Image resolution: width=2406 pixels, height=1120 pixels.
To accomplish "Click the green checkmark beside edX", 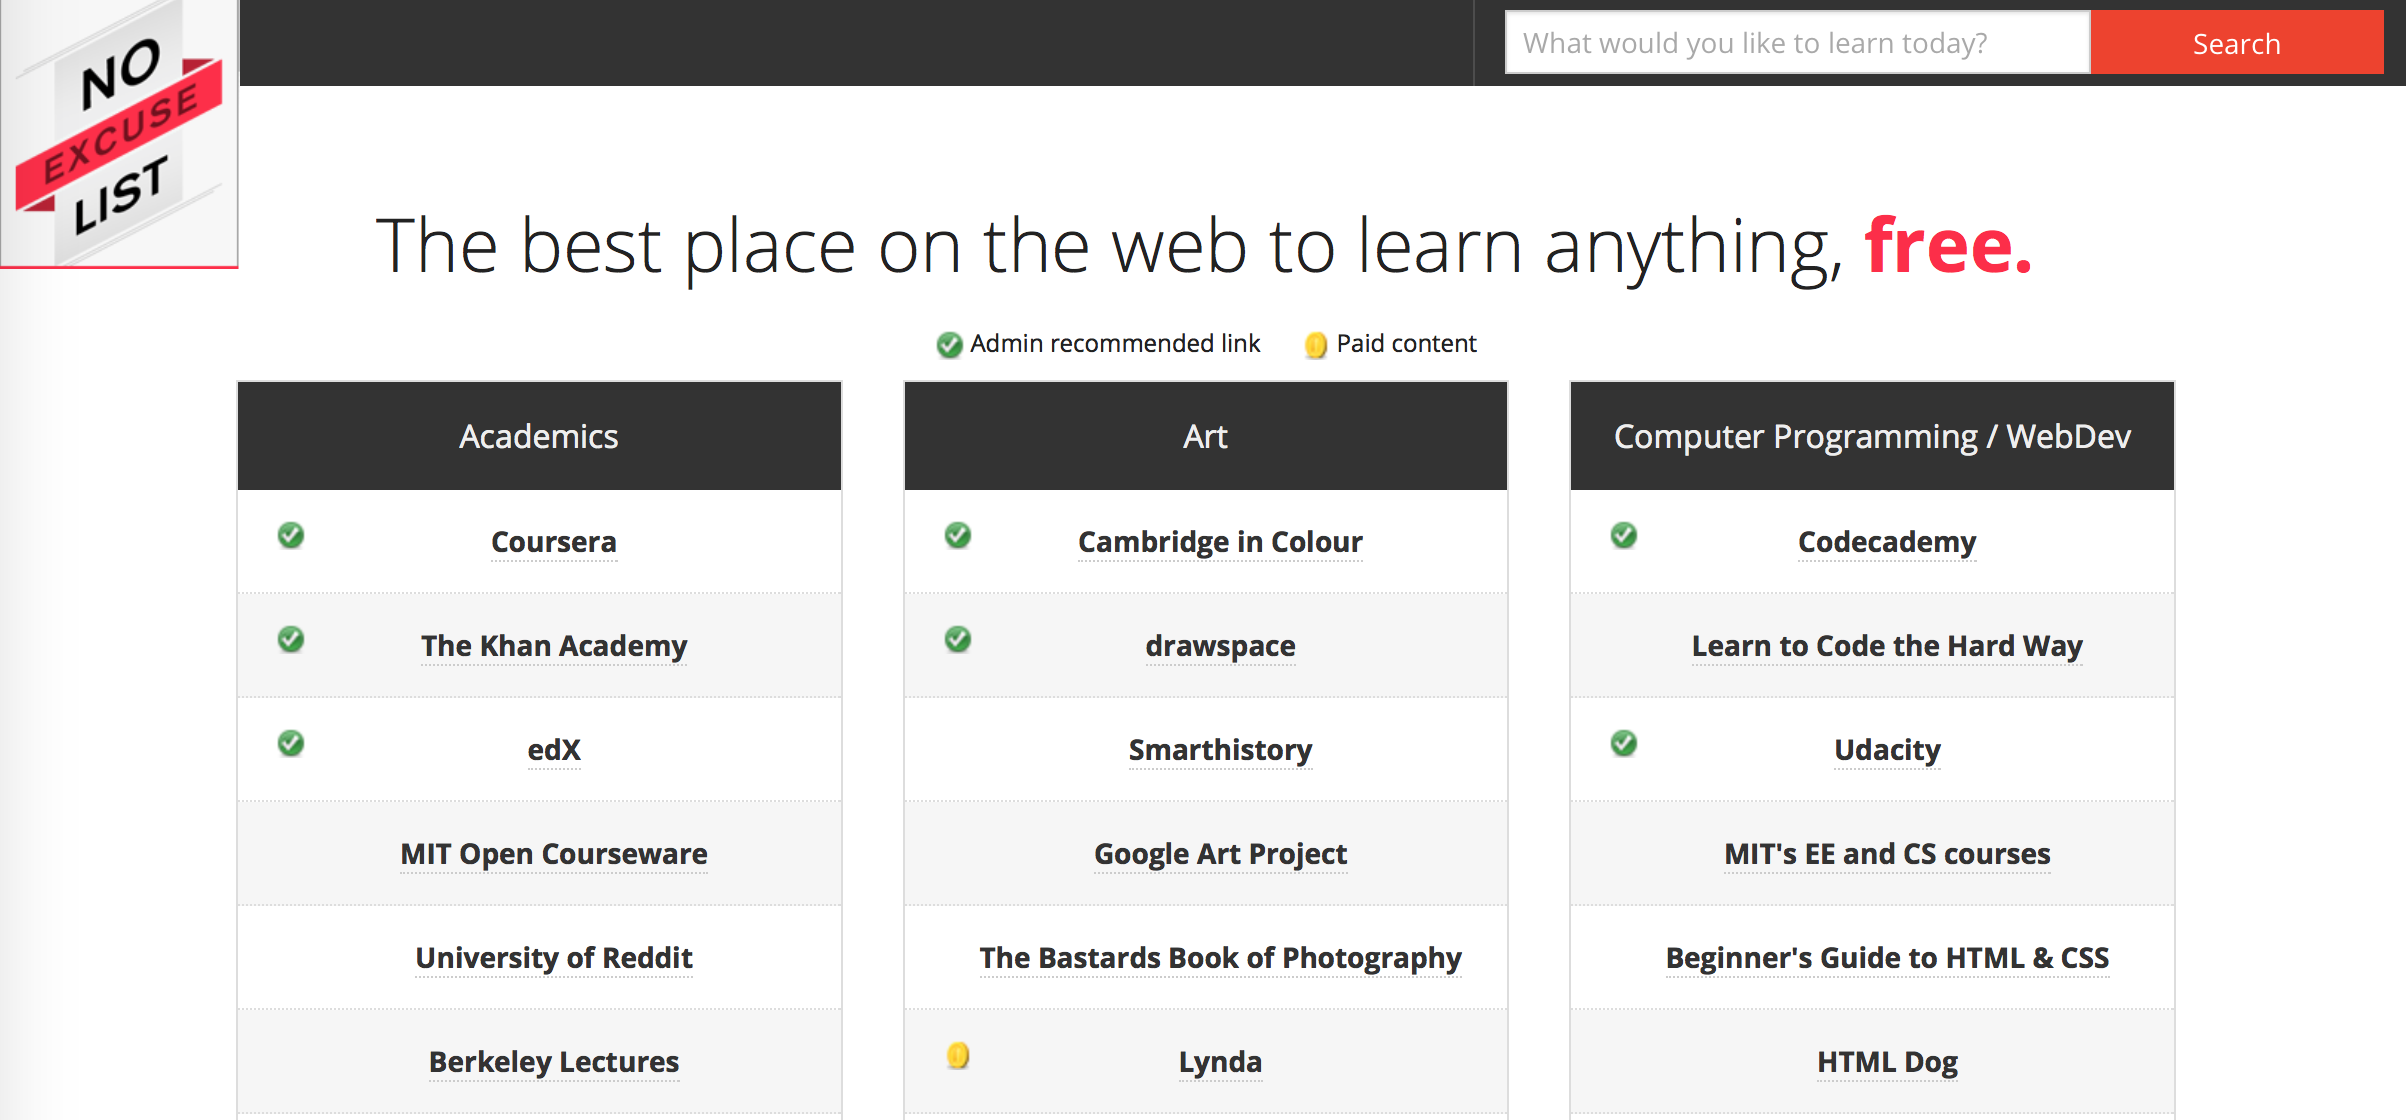I will [291, 743].
